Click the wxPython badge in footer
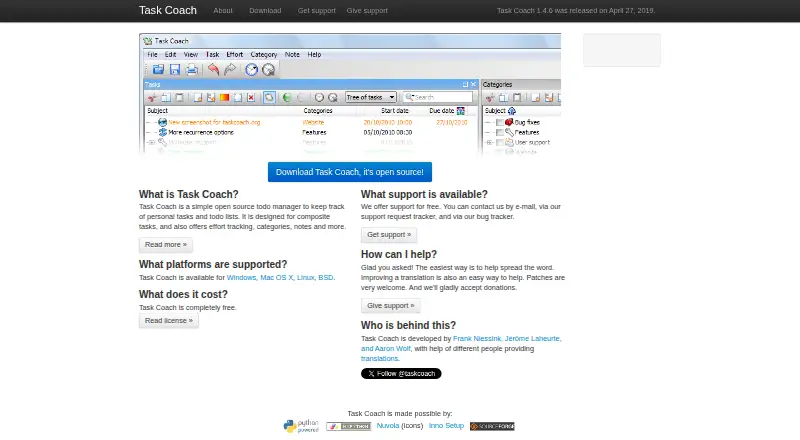800x440 pixels. tap(348, 426)
